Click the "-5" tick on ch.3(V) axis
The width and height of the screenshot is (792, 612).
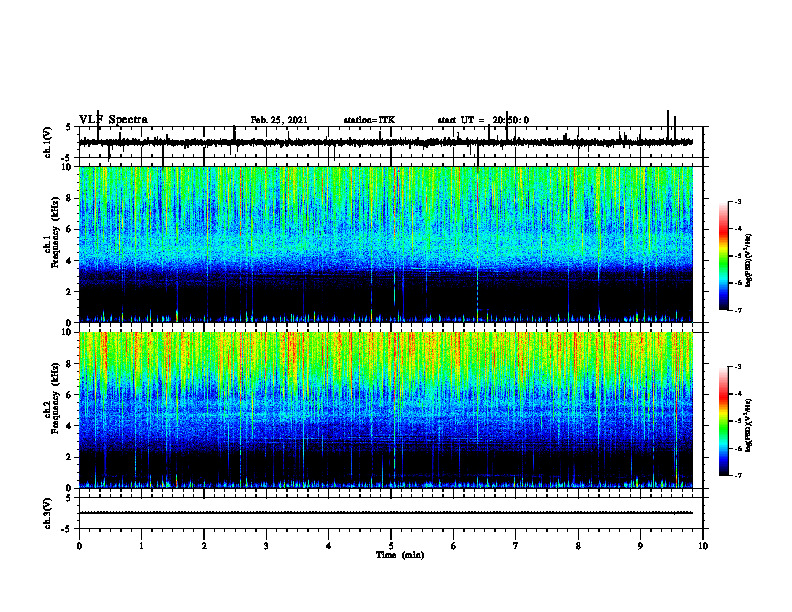click(x=67, y=529)
